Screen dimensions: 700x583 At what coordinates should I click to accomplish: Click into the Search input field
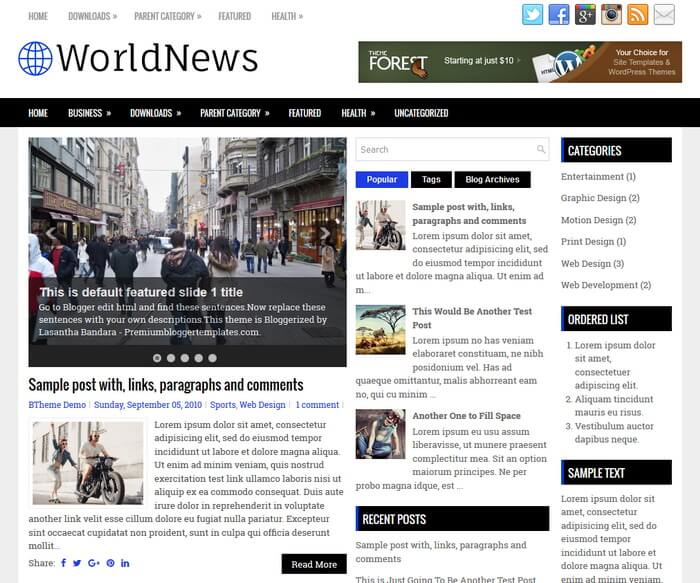pos(443,150)
